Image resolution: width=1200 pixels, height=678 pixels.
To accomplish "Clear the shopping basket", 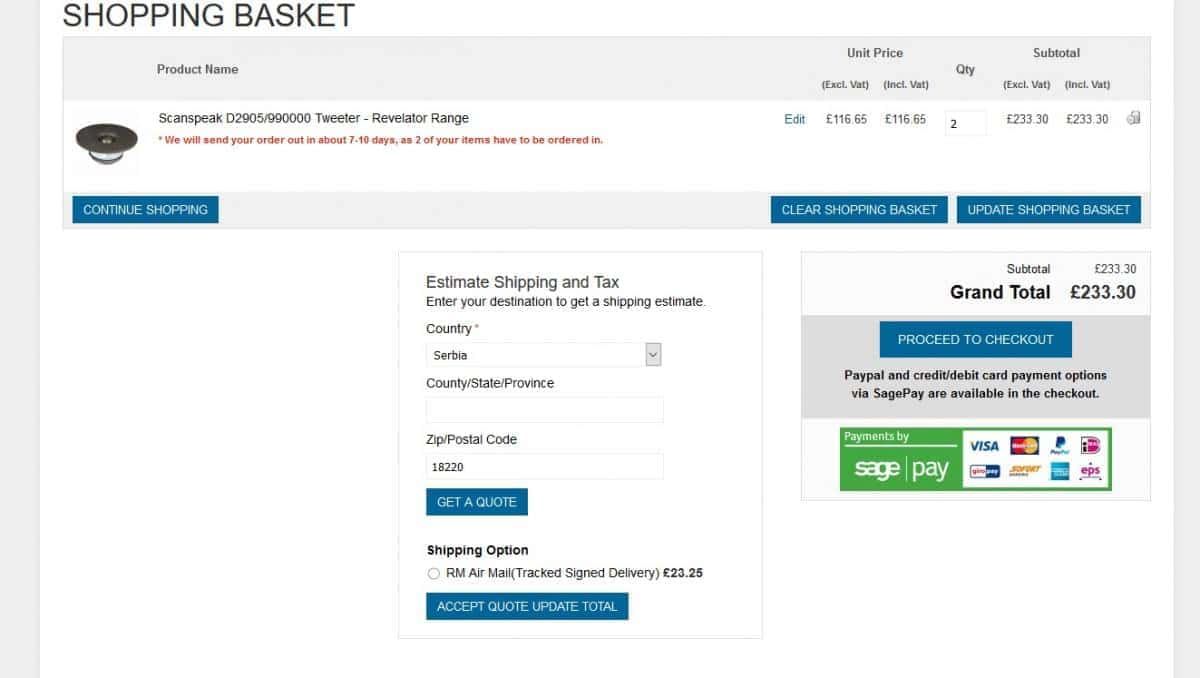I will (859, 210).
